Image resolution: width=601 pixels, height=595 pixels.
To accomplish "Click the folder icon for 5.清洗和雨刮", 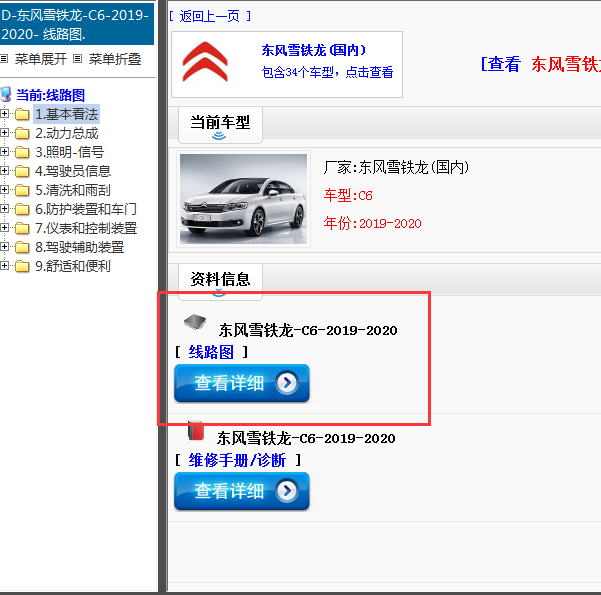I will click(22, 190).
